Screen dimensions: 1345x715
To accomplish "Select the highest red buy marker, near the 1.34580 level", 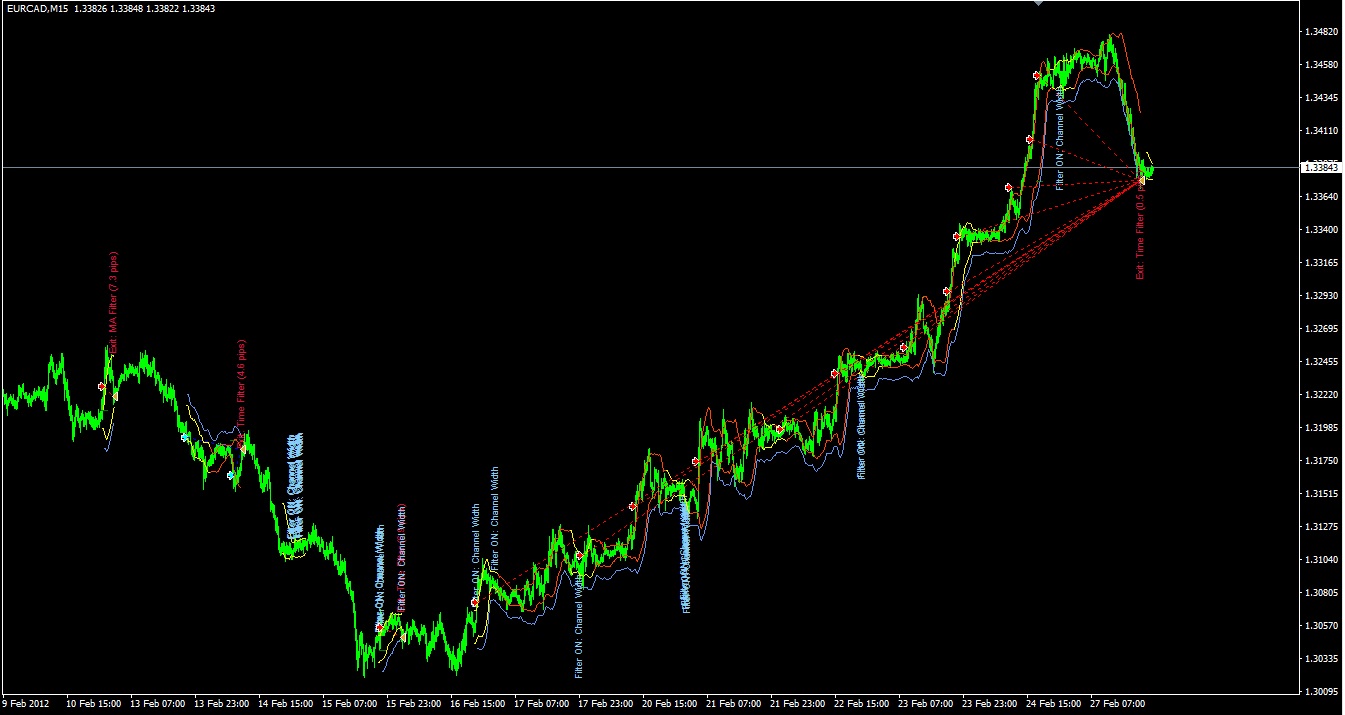I will coord(1037,75).
